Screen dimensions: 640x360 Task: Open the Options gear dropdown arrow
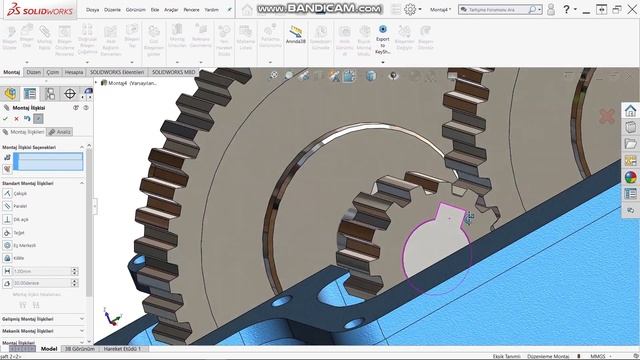pos(420,9)
